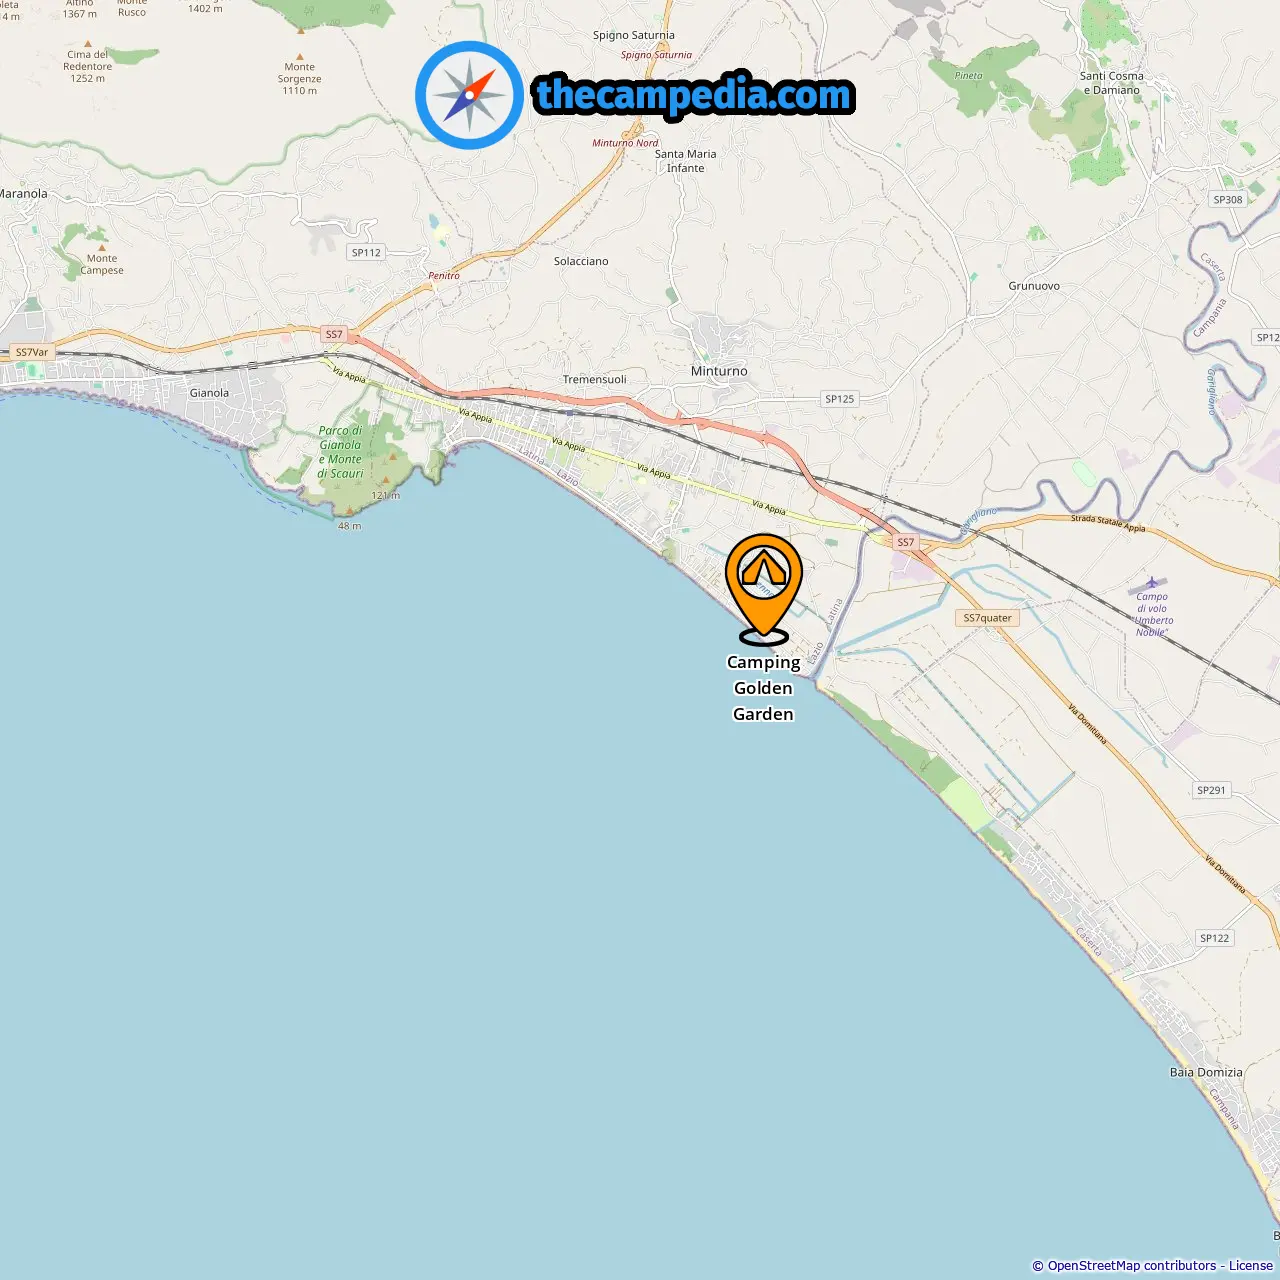
Task: Click the blue compass logo icon
Action: pyautogui.click(x=469, y=95)
